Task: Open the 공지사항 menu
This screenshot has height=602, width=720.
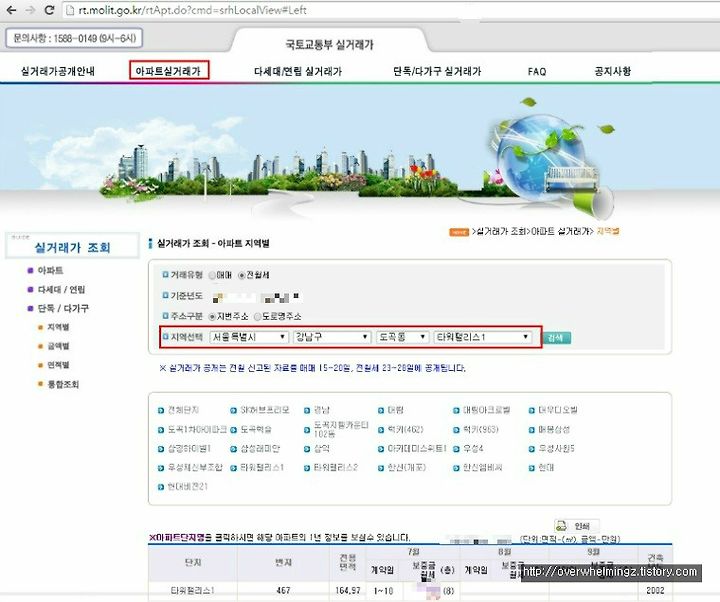Action: coord(612,71)
